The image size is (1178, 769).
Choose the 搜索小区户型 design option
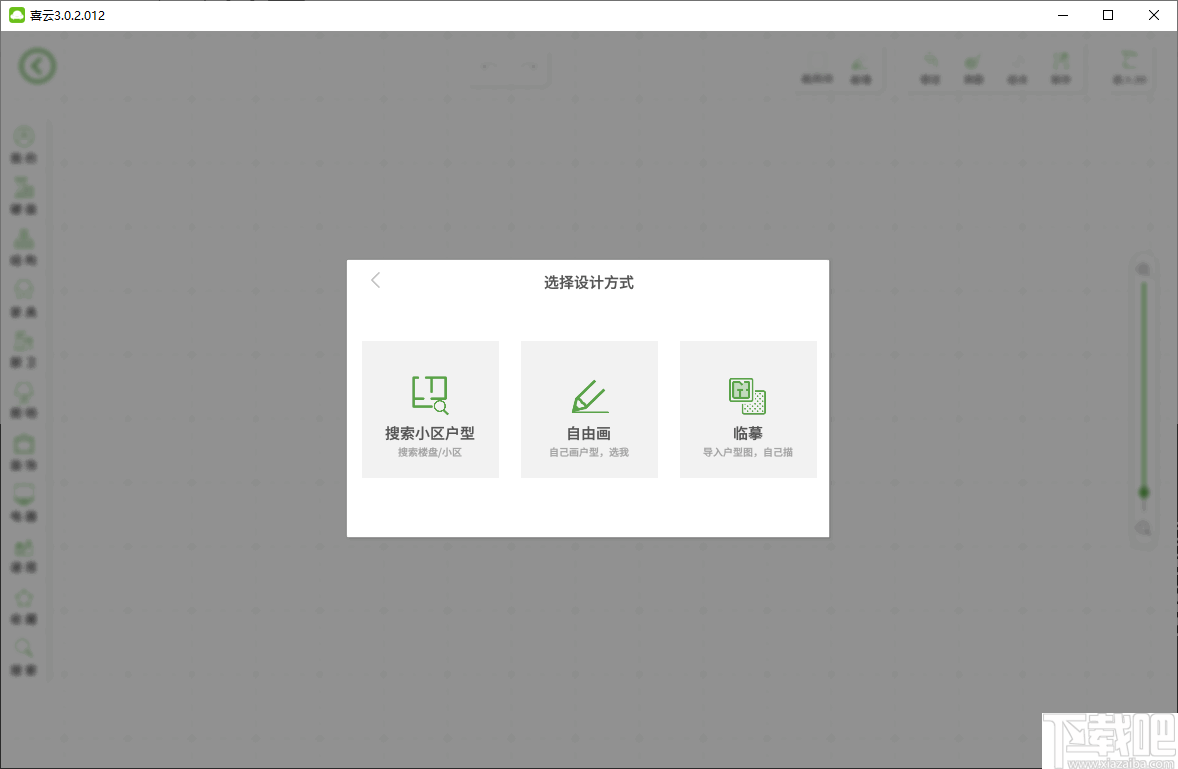tap(430, 409)
